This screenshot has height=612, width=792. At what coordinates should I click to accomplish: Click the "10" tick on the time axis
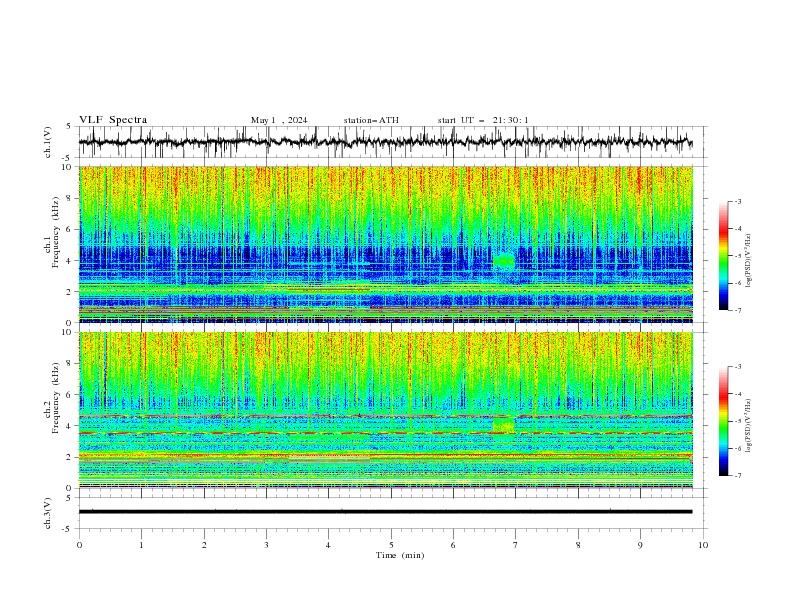click(x=703, y=545)
